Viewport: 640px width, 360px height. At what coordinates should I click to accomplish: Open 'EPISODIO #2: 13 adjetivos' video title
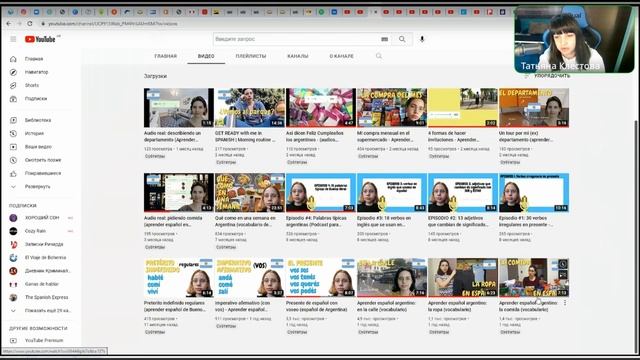click(x=458, y=221)
